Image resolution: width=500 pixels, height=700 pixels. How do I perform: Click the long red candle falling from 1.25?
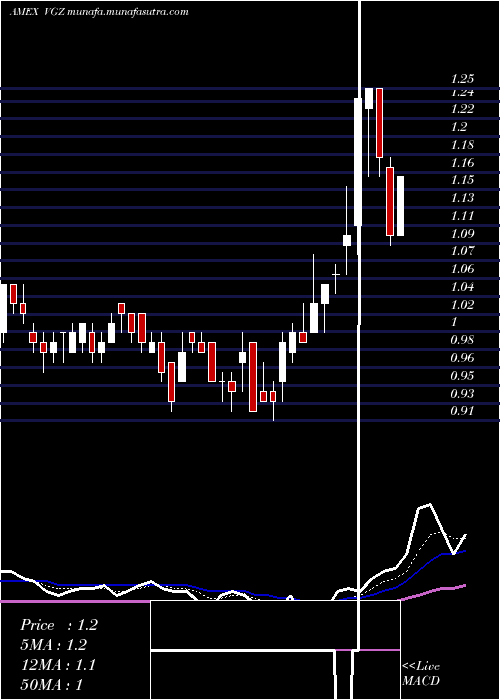(379, 123)
